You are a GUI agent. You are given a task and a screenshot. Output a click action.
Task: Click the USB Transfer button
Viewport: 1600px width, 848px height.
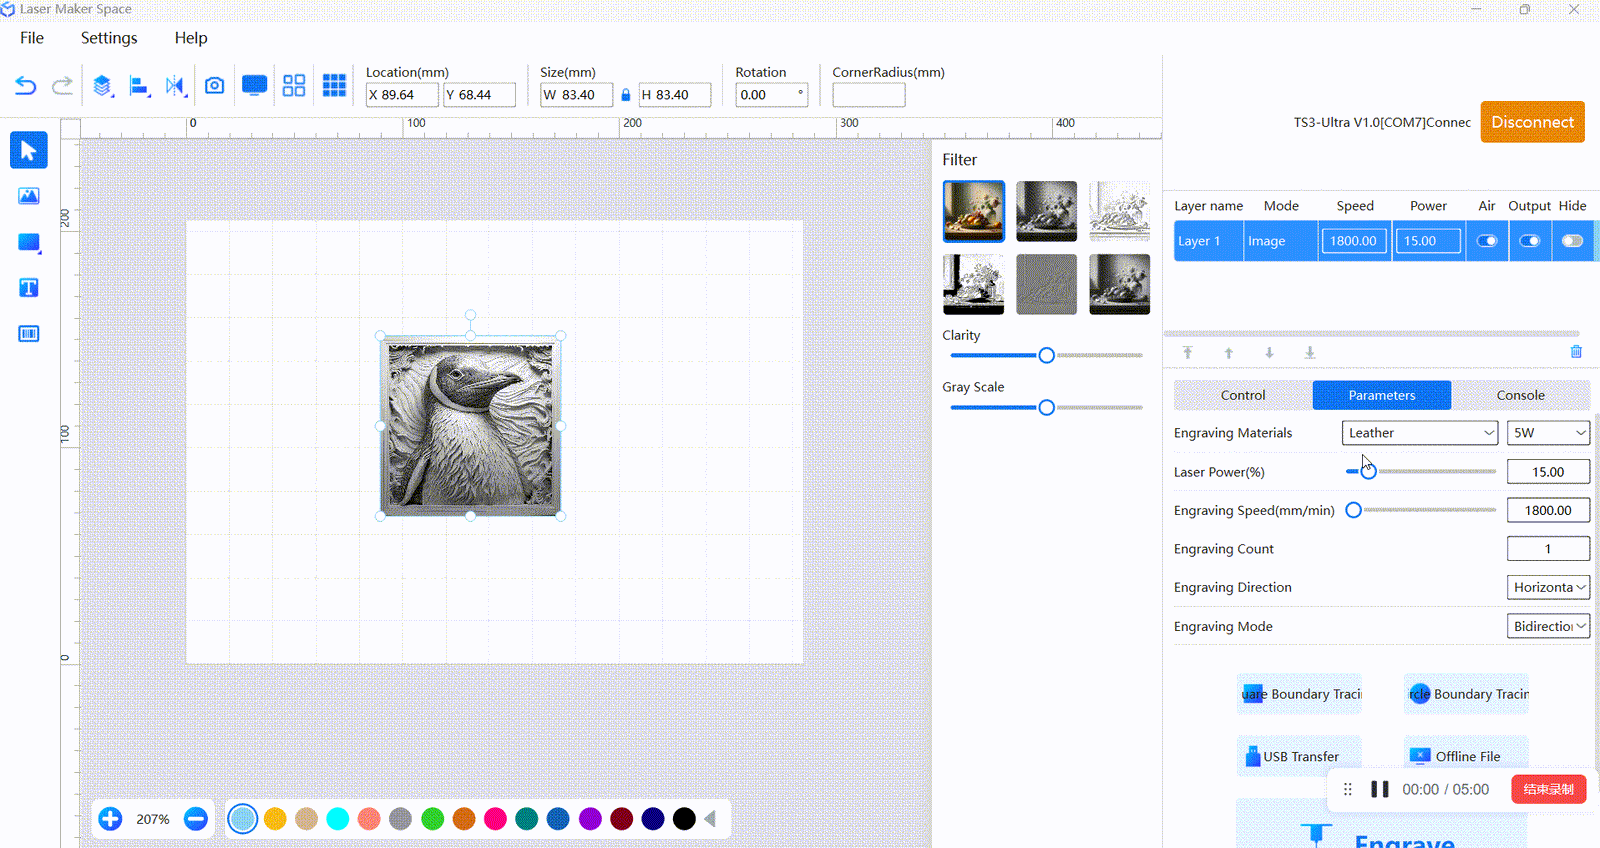1300,756
